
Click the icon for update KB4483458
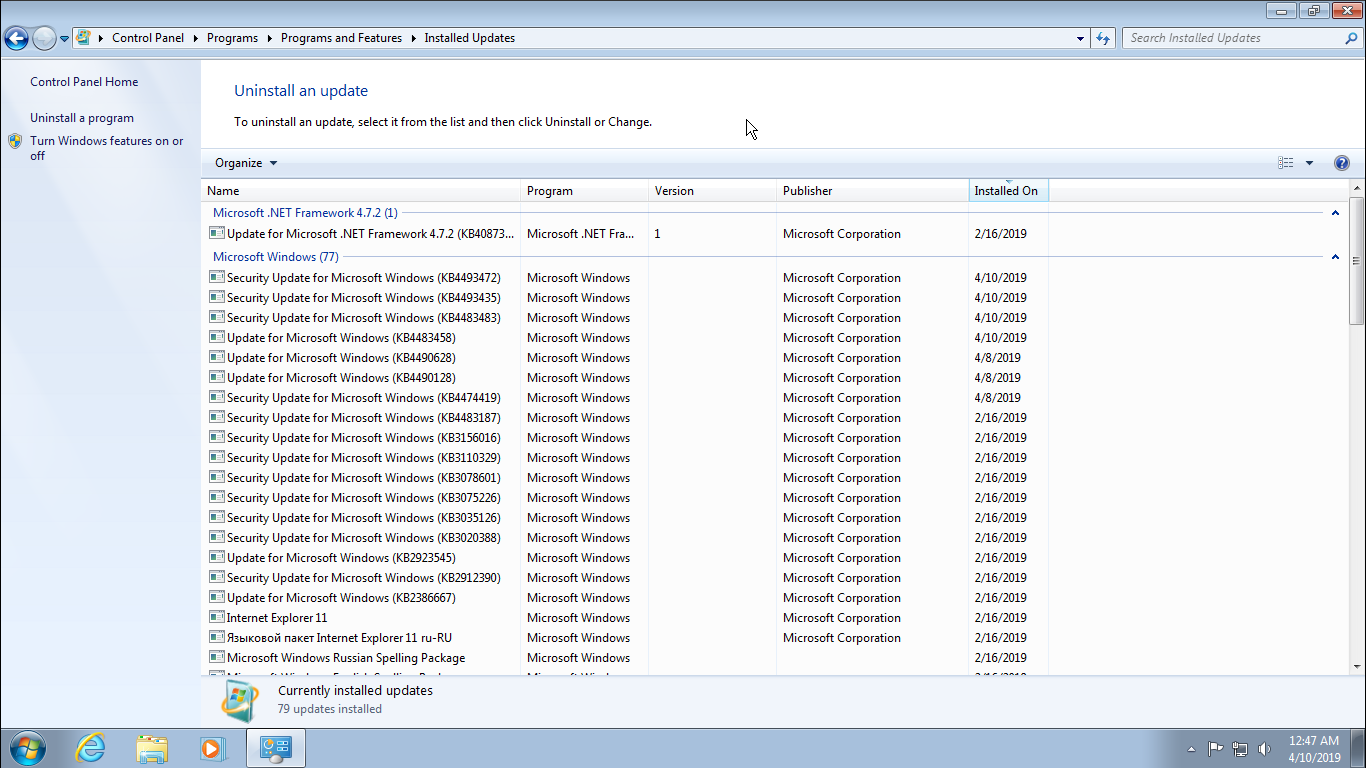[217, 337]
